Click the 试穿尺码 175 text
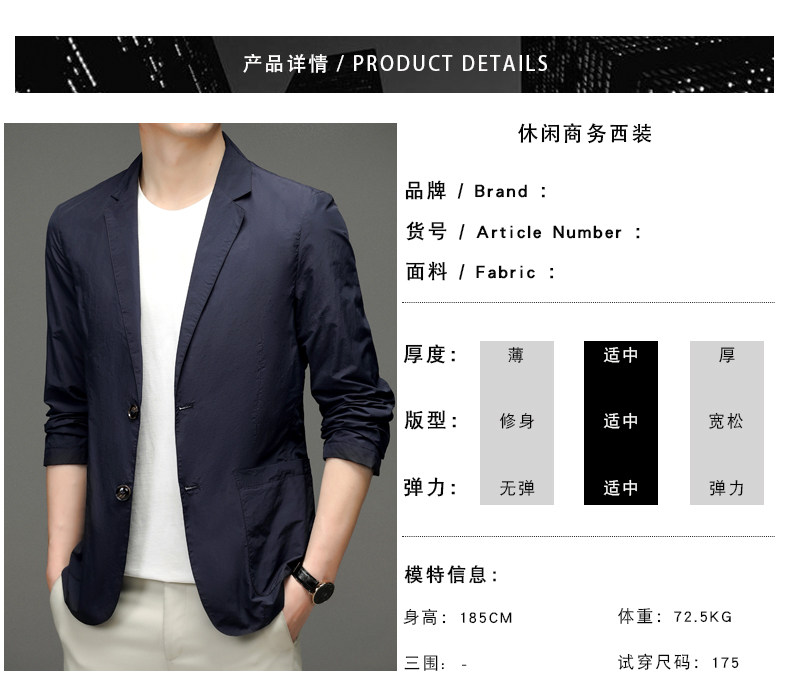Viewport: 790px width, 699px height. point(678,662)
